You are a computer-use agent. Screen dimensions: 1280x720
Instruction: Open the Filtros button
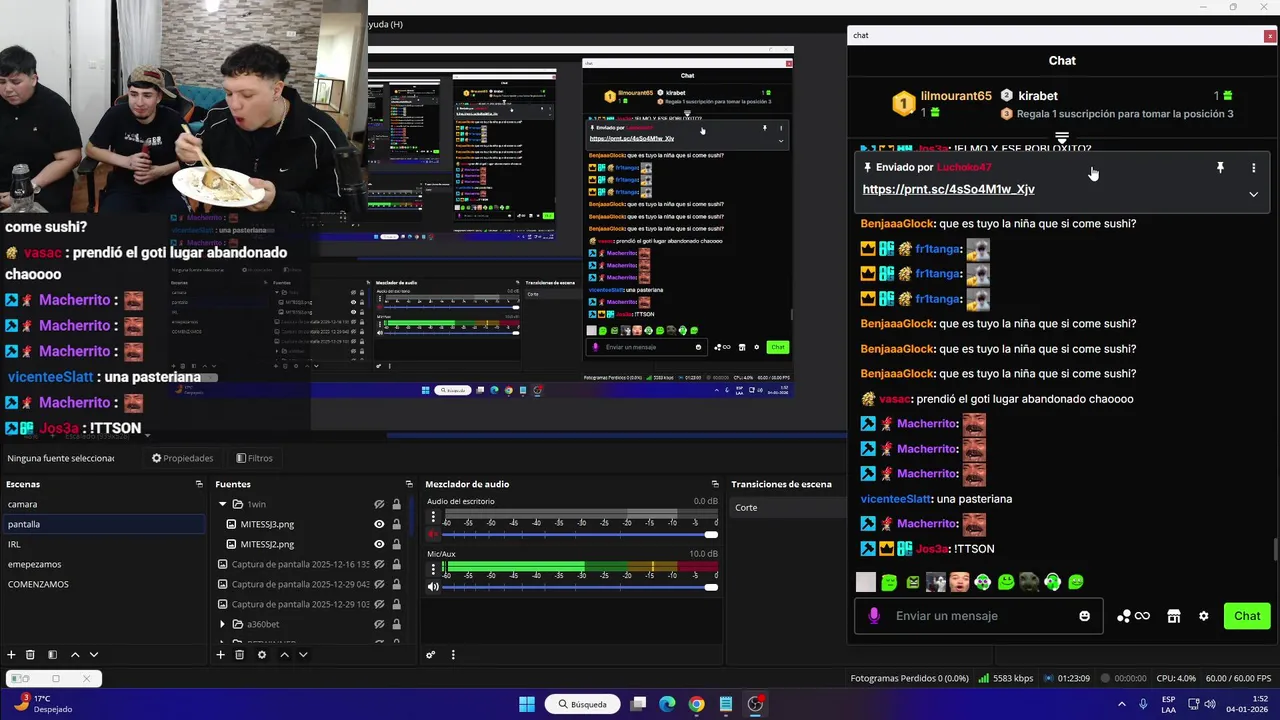[254, 458]
